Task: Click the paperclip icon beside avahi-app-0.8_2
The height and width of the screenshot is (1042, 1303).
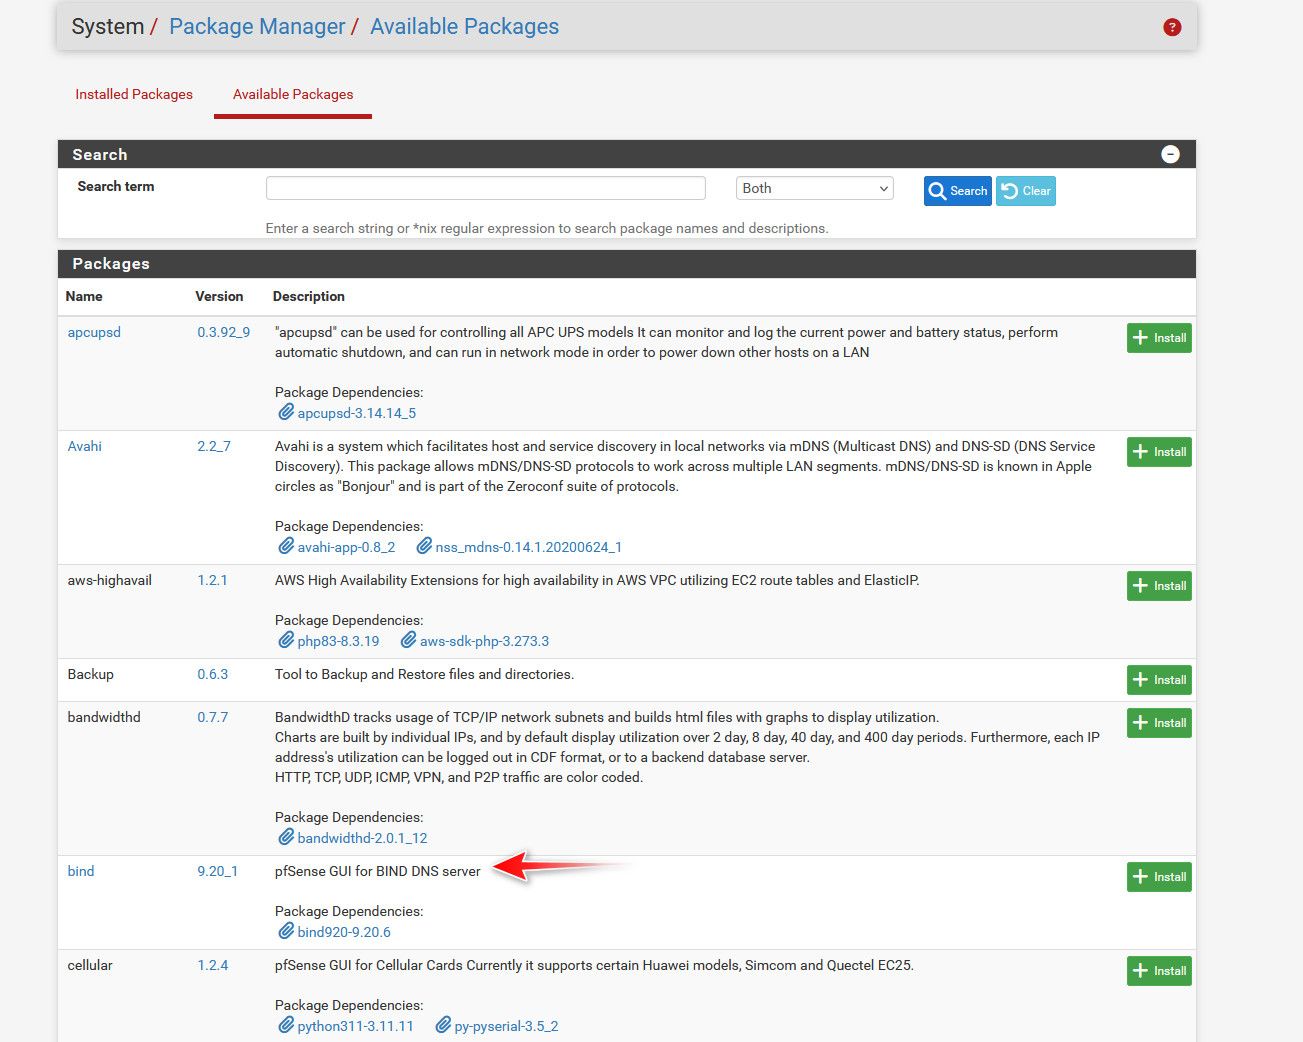Action: [286, 546]
